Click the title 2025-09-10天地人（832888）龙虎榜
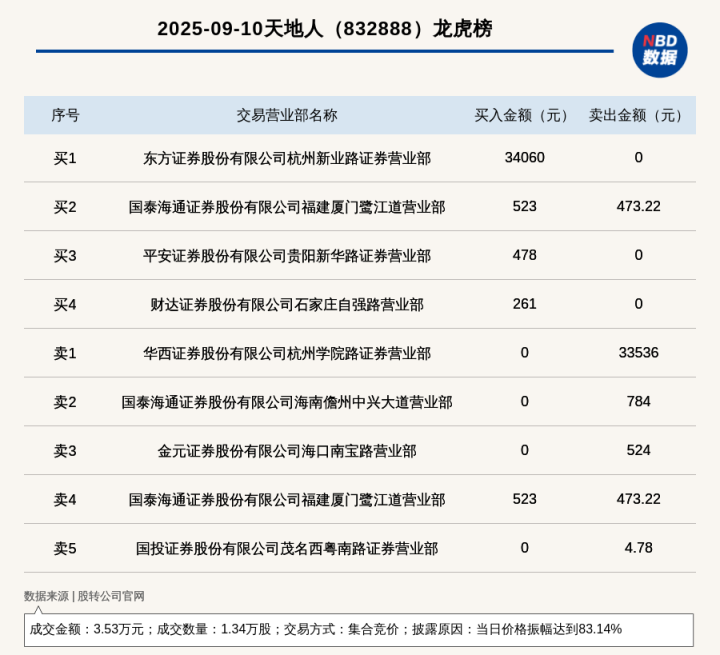Viewport: 720px width, 655px height. [x=325, y=28]
